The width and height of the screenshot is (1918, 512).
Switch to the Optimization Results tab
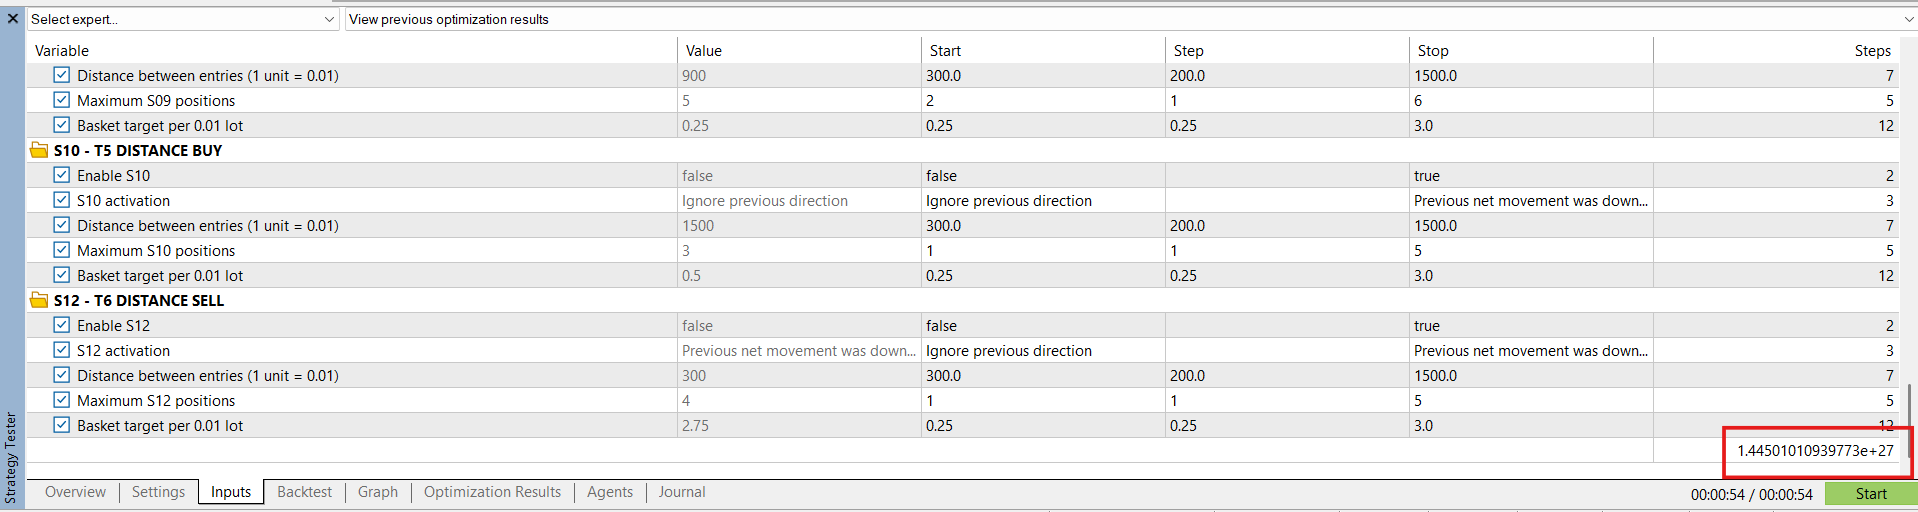[492, 492]
